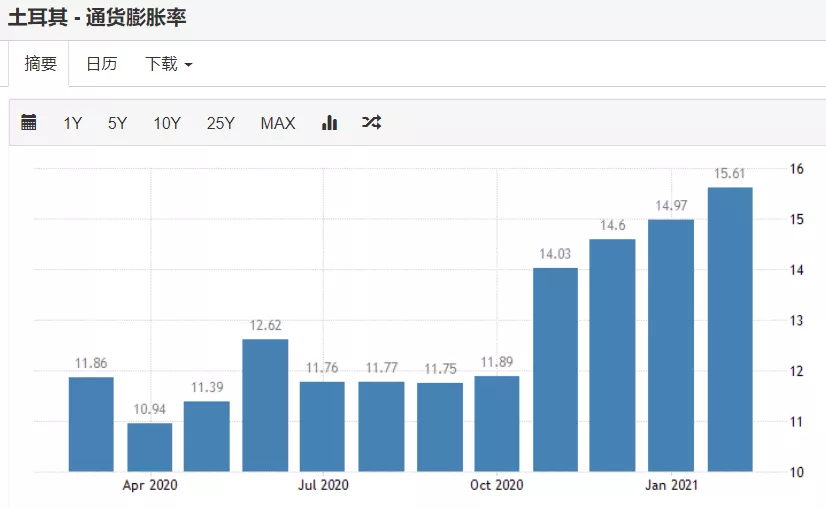
Task: Select the MAX time range
Action: tap(278, 123)
